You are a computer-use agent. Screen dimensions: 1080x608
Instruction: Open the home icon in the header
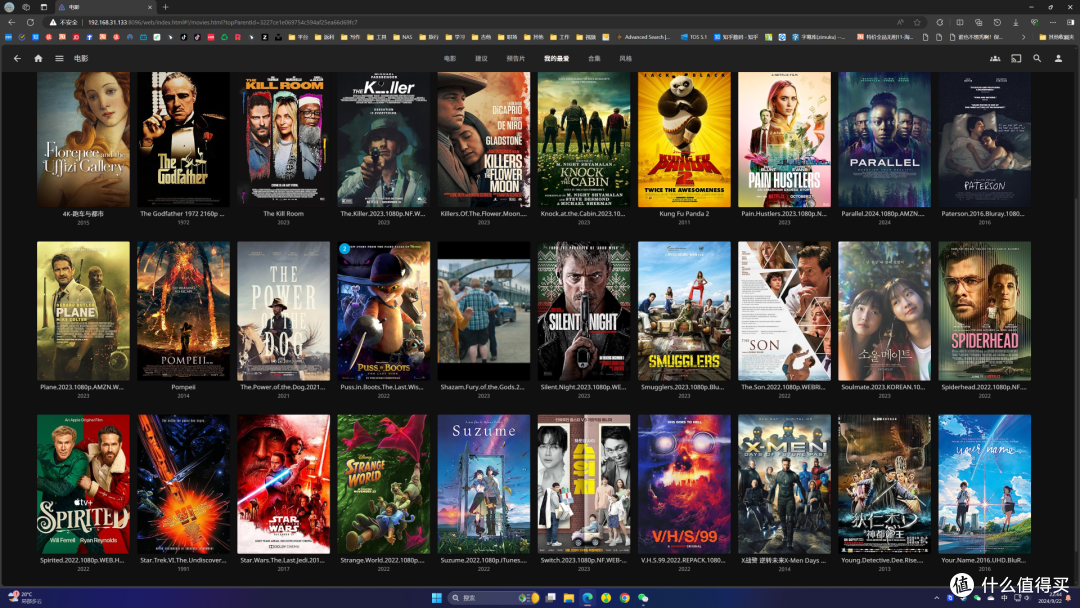[39, 59]
